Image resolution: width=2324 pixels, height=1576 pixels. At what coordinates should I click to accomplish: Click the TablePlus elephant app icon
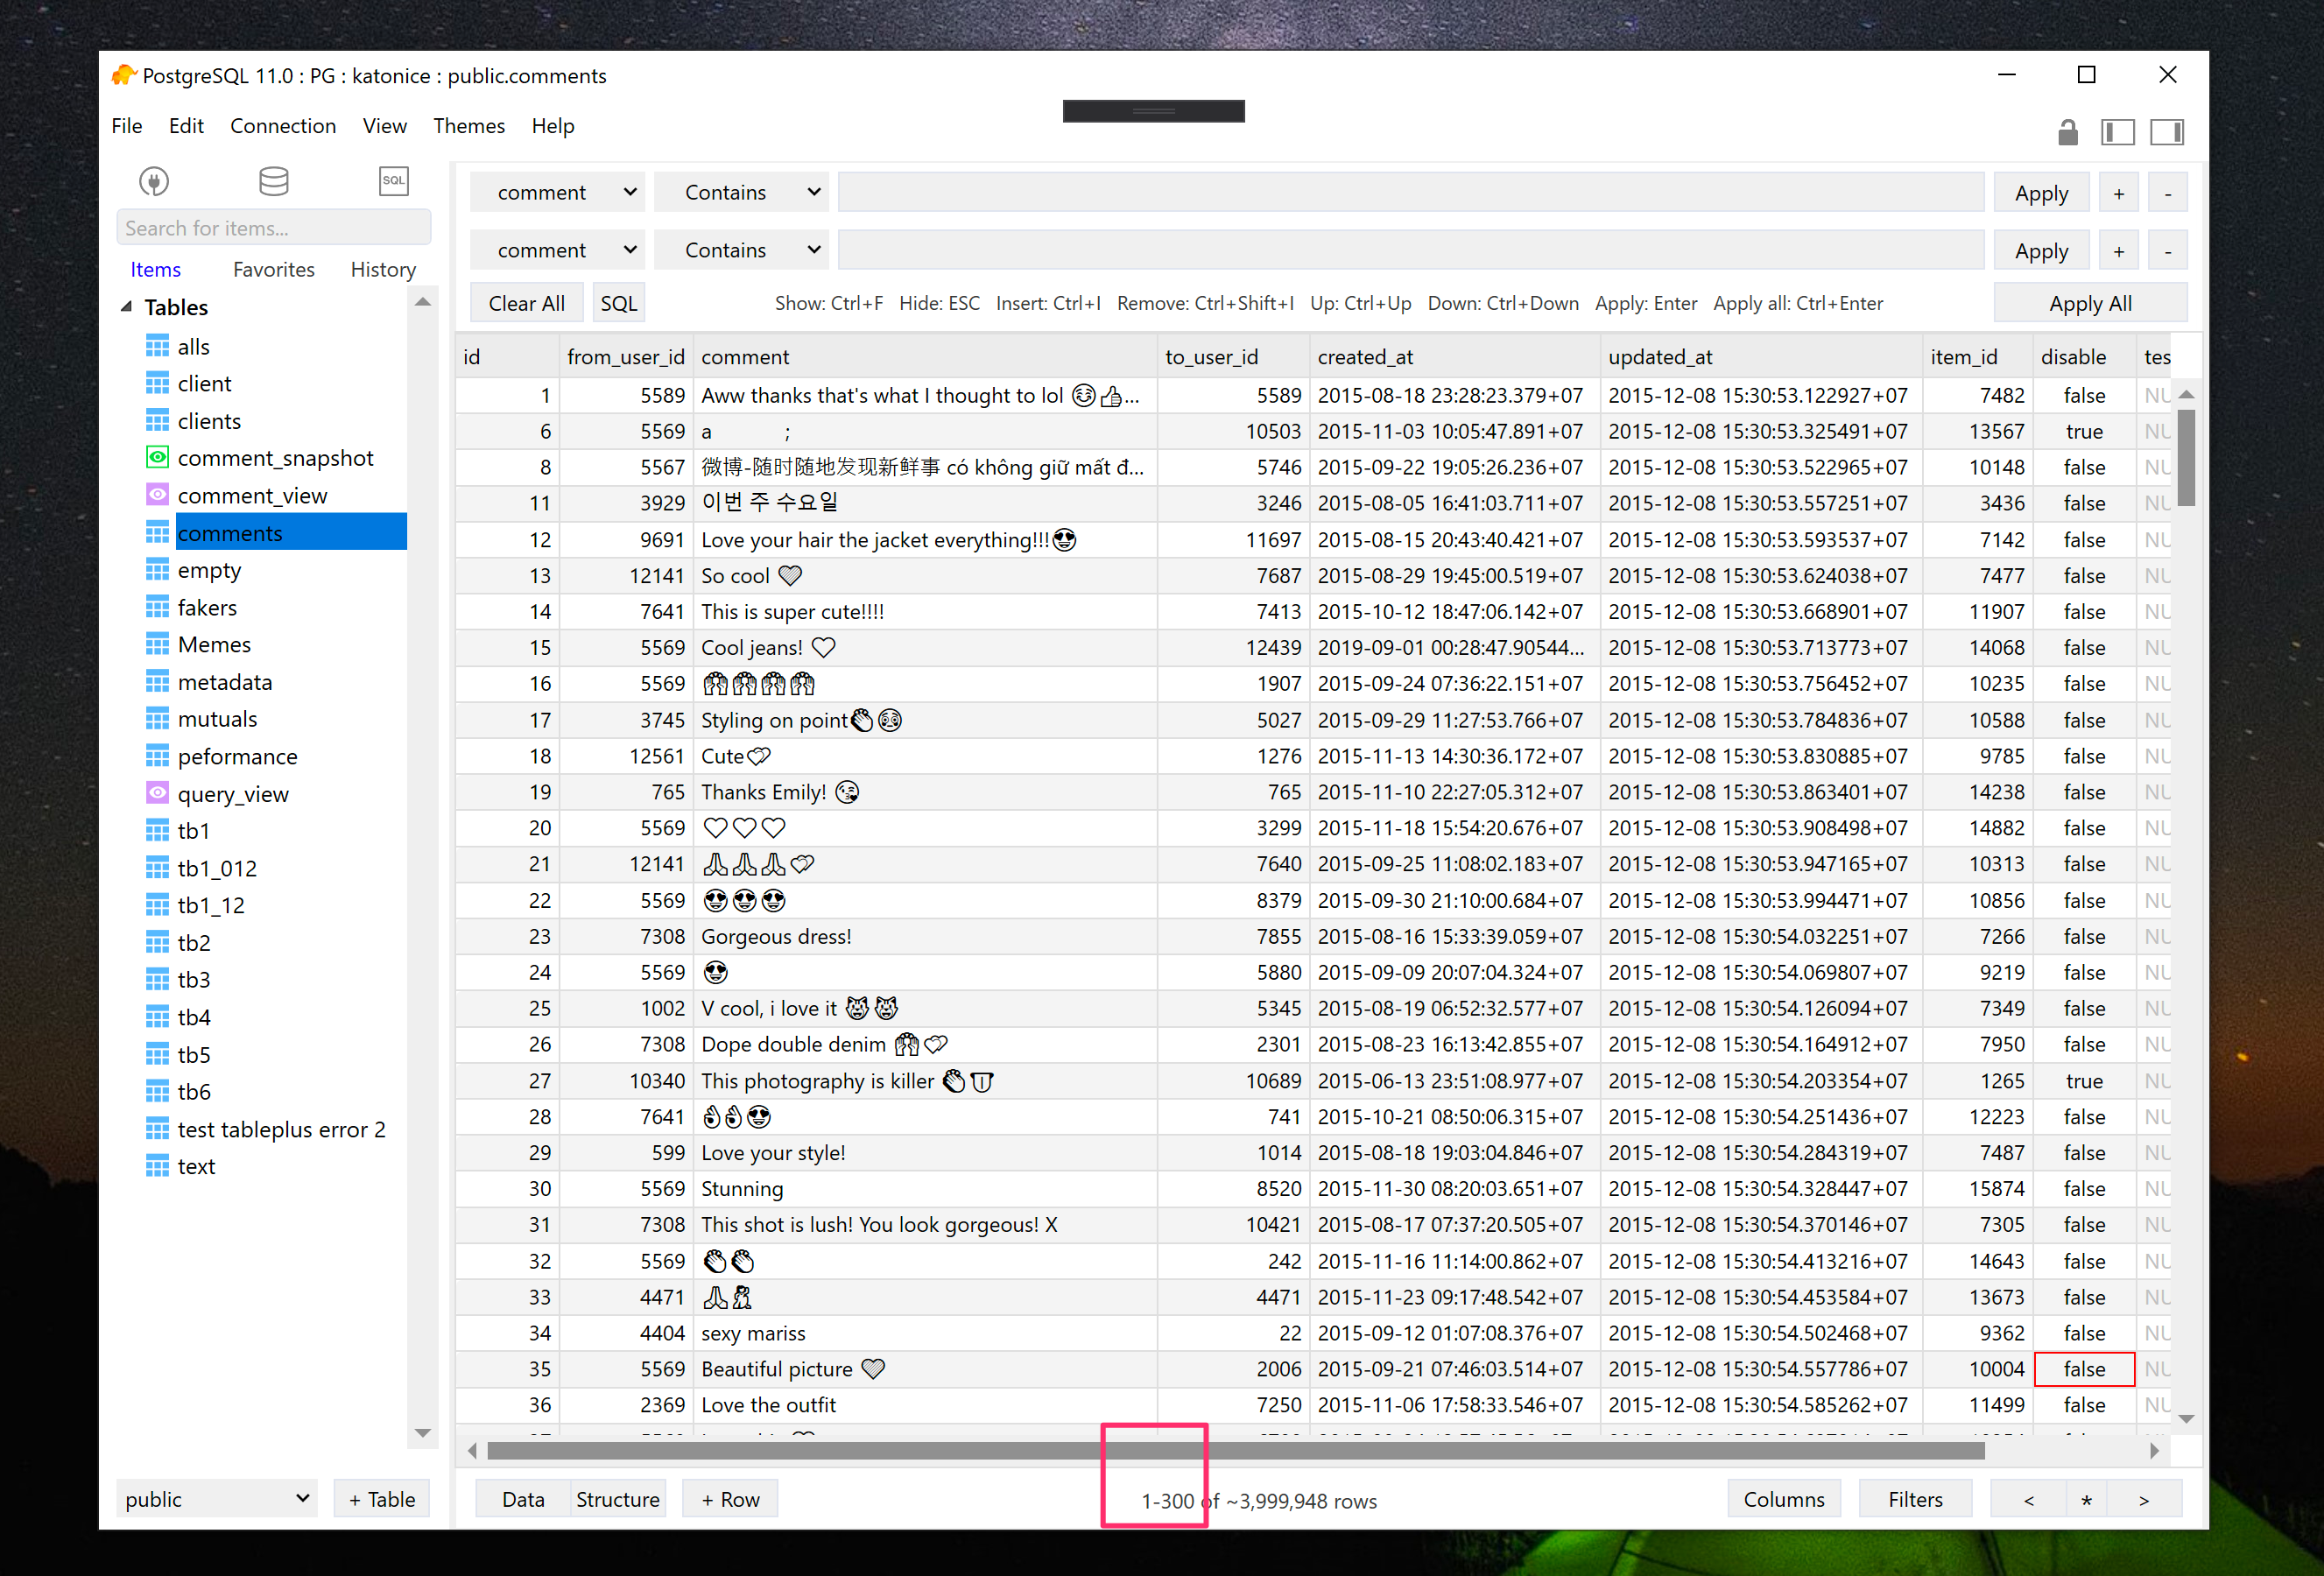pyautogui.click(x=123, y=75)
